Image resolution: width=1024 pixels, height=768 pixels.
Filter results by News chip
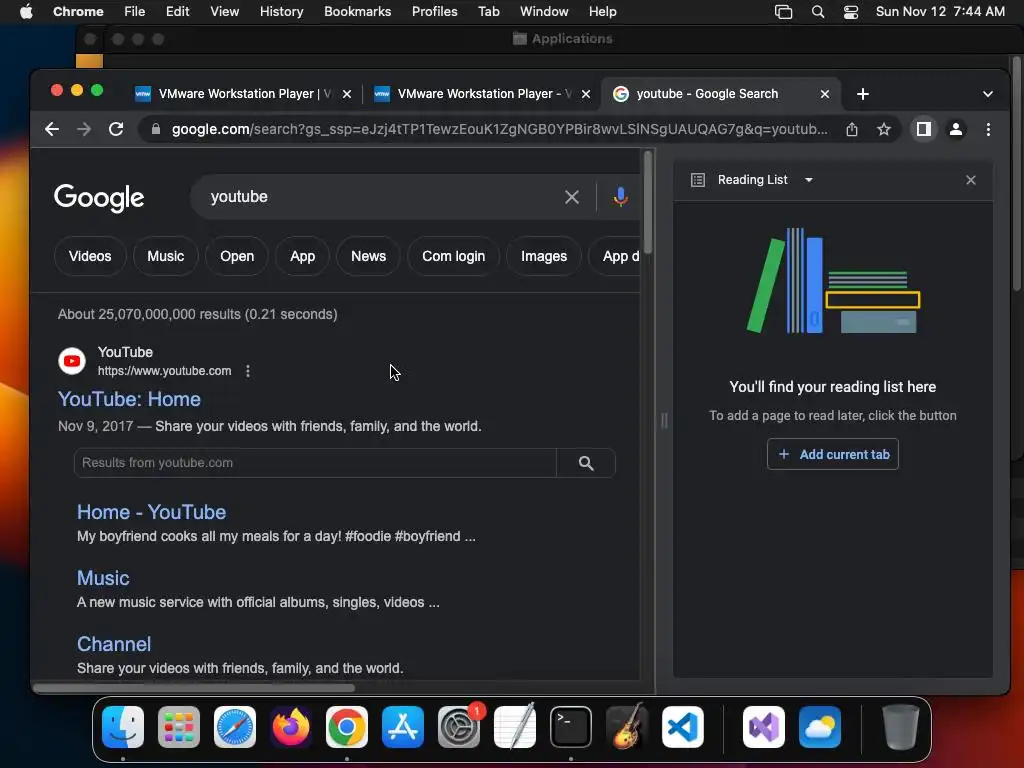(x=368, y=256)
